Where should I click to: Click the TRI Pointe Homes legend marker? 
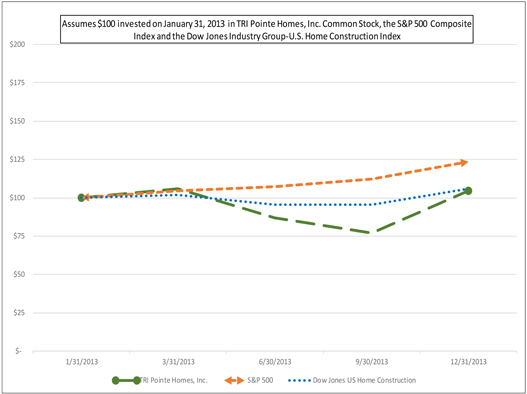coord(126,381)
